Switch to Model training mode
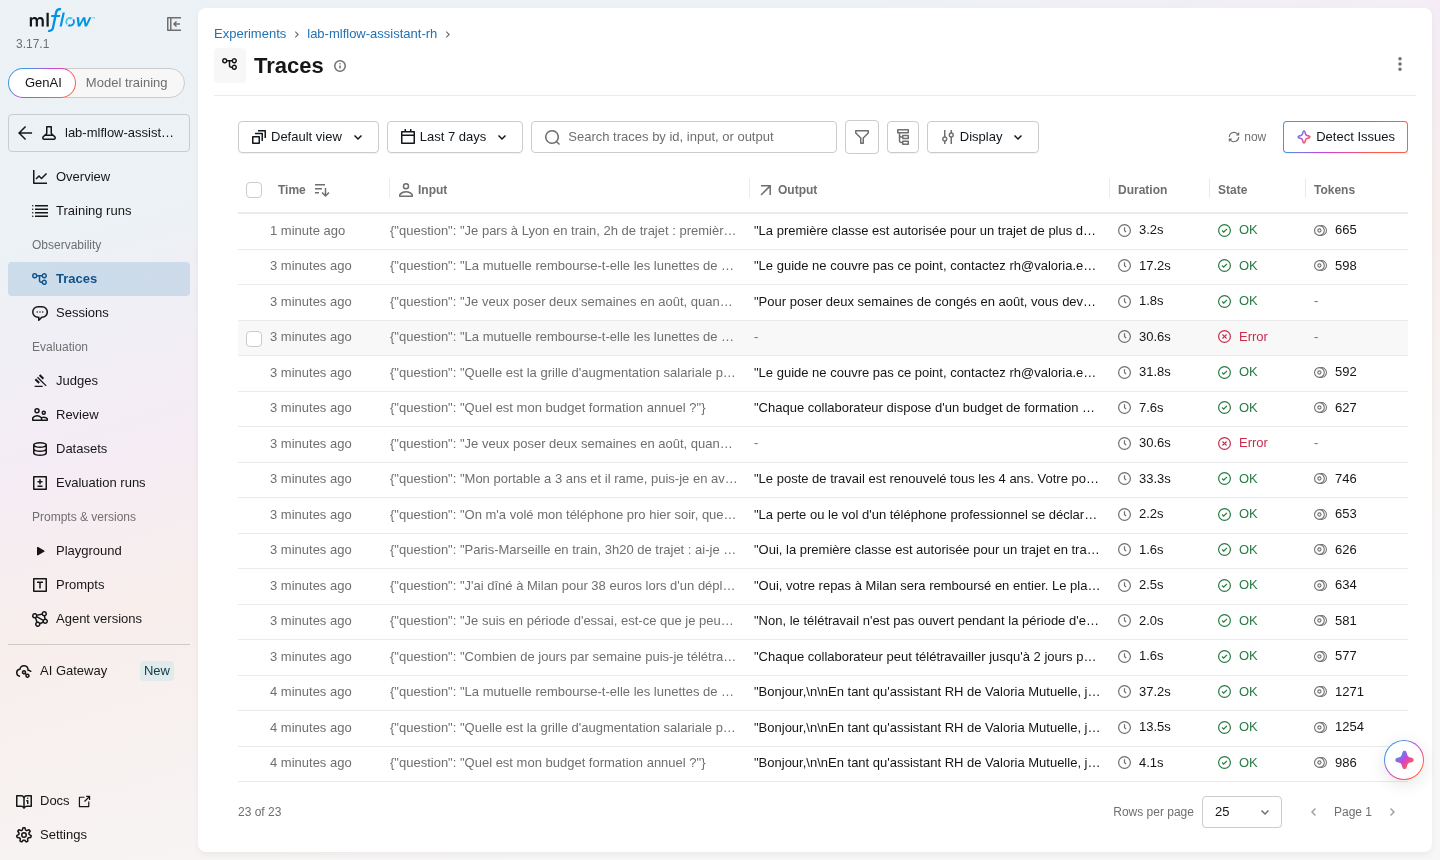Screen dimensions: 1440x860 pyautogui.click(x=127, y=83)
